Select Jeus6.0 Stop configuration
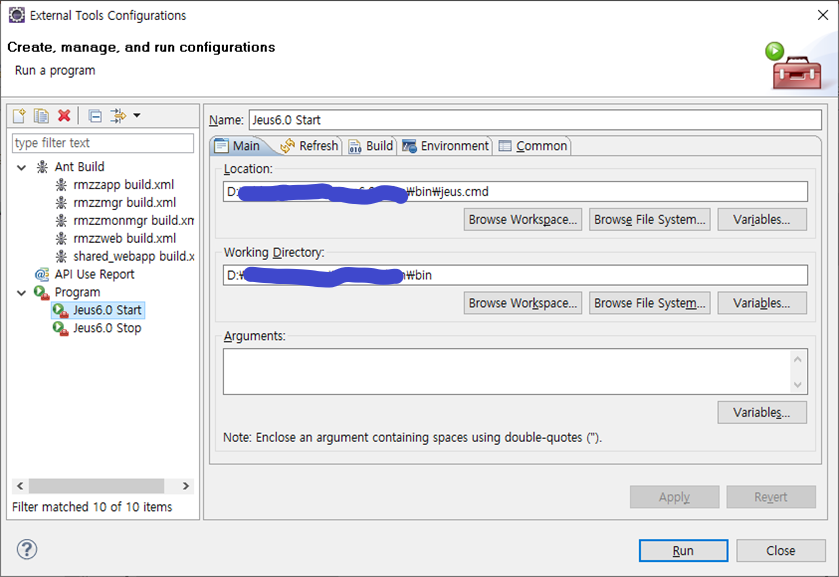 [x=107, y=328]
